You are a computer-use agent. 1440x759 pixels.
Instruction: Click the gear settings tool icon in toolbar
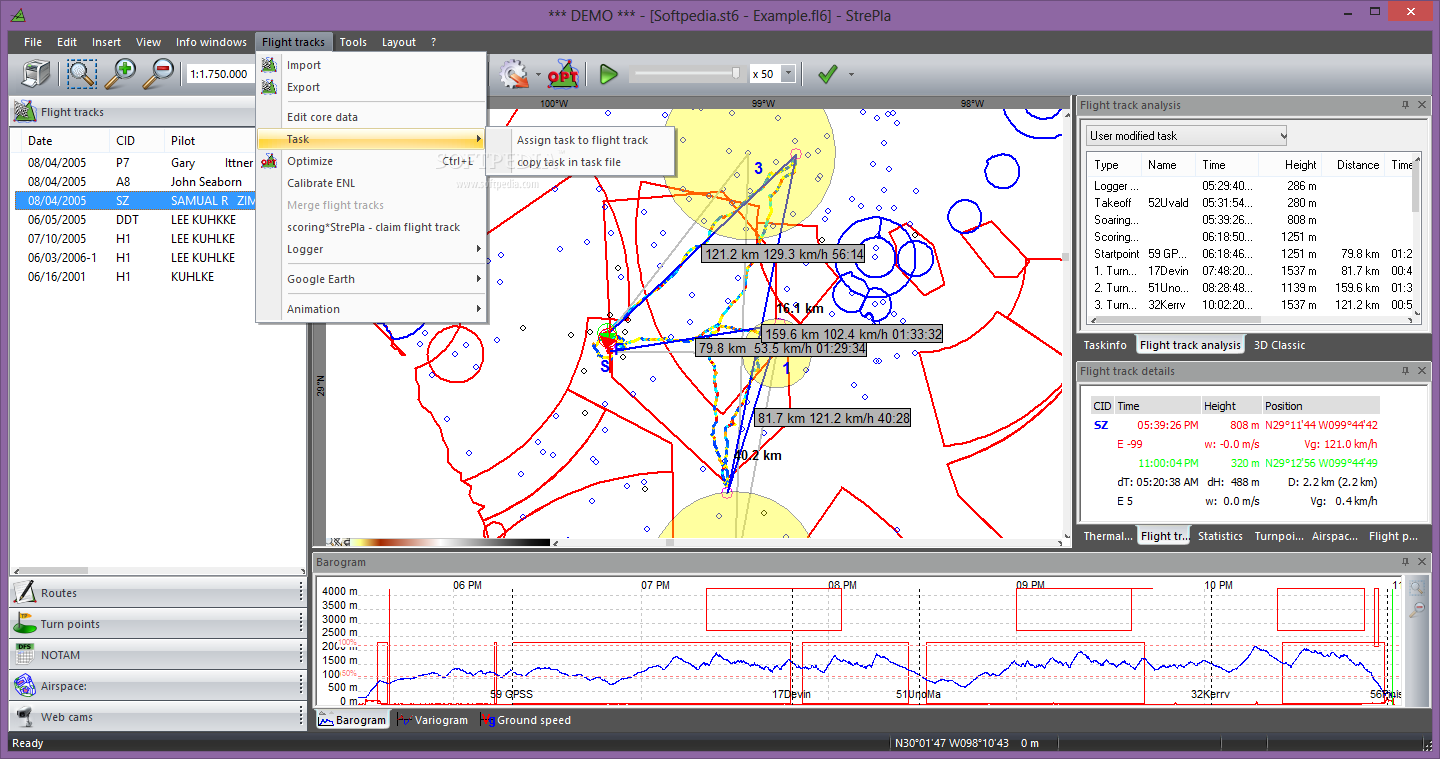tap(514, 74)
